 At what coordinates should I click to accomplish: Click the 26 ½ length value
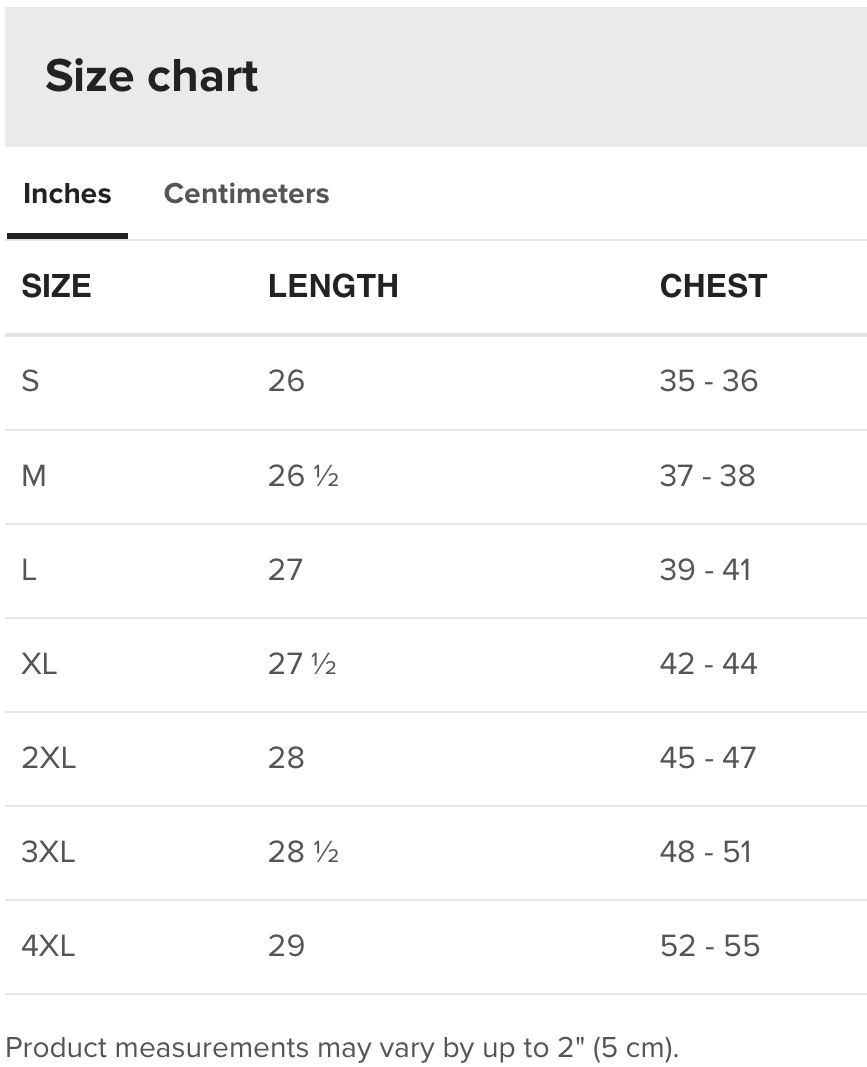pyautogui.click(x=303, y=476)
